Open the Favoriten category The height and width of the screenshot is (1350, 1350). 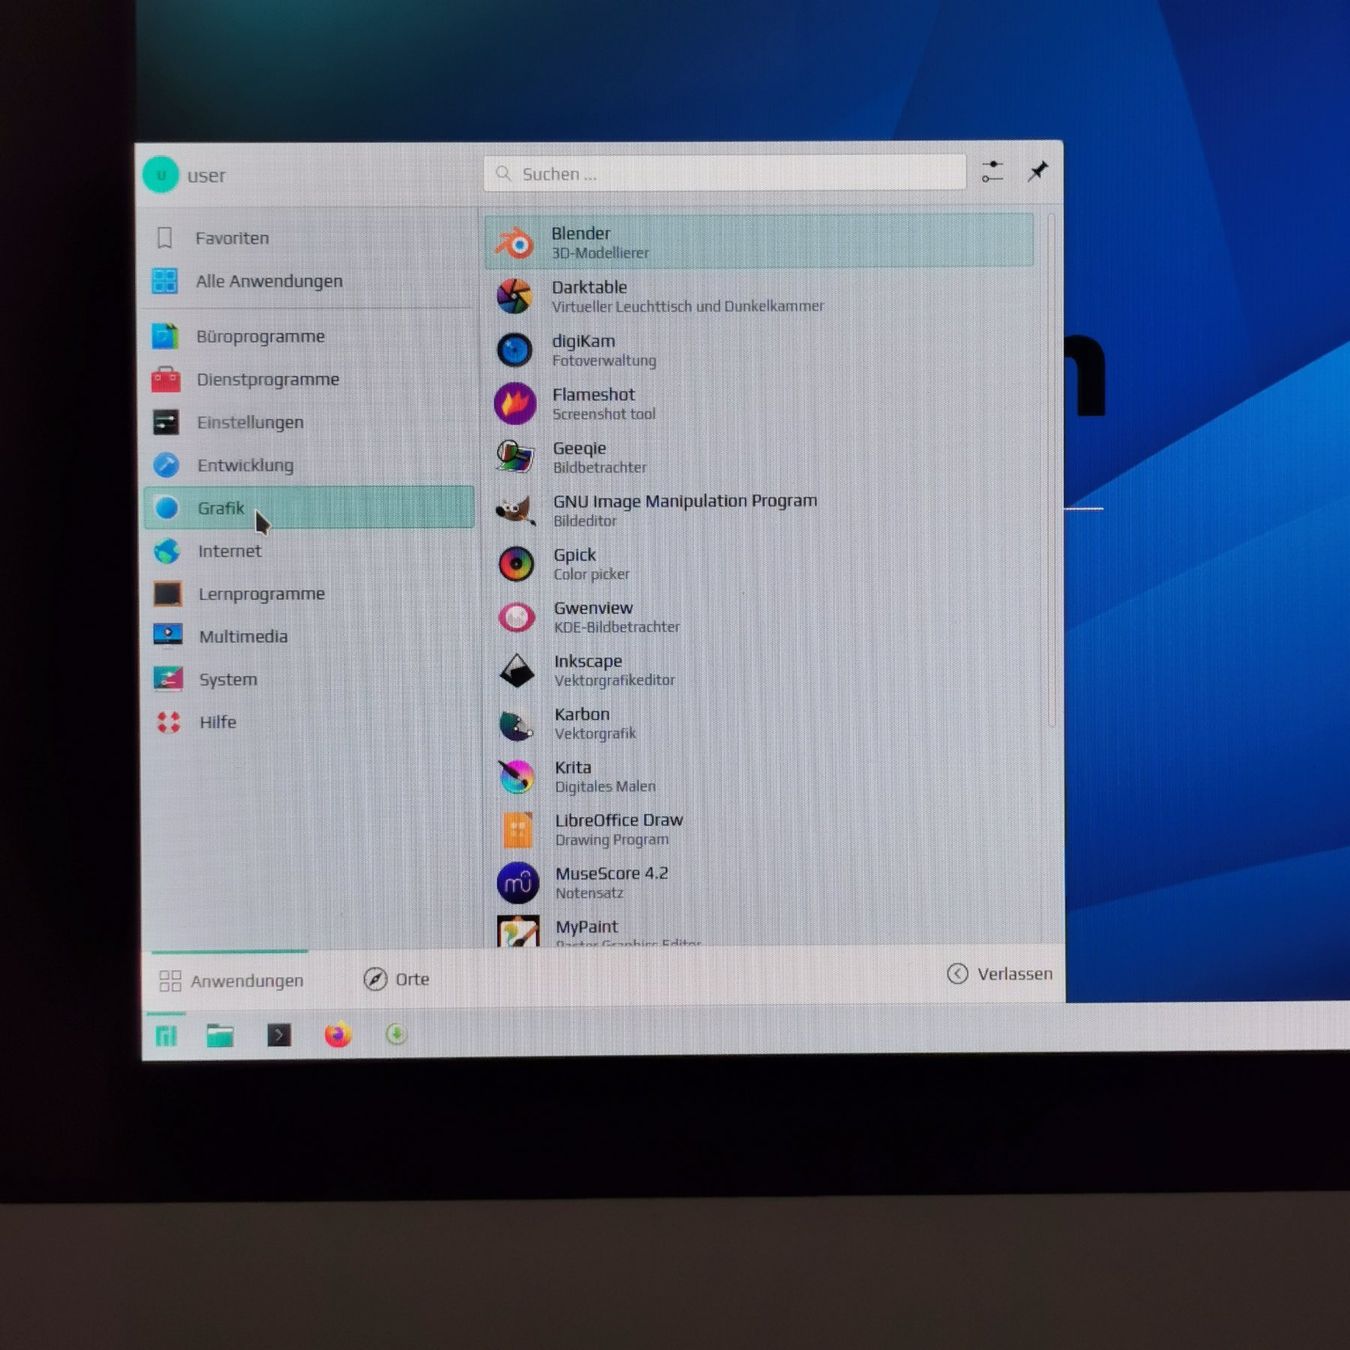pyautogui.click(x=309, y=238)
